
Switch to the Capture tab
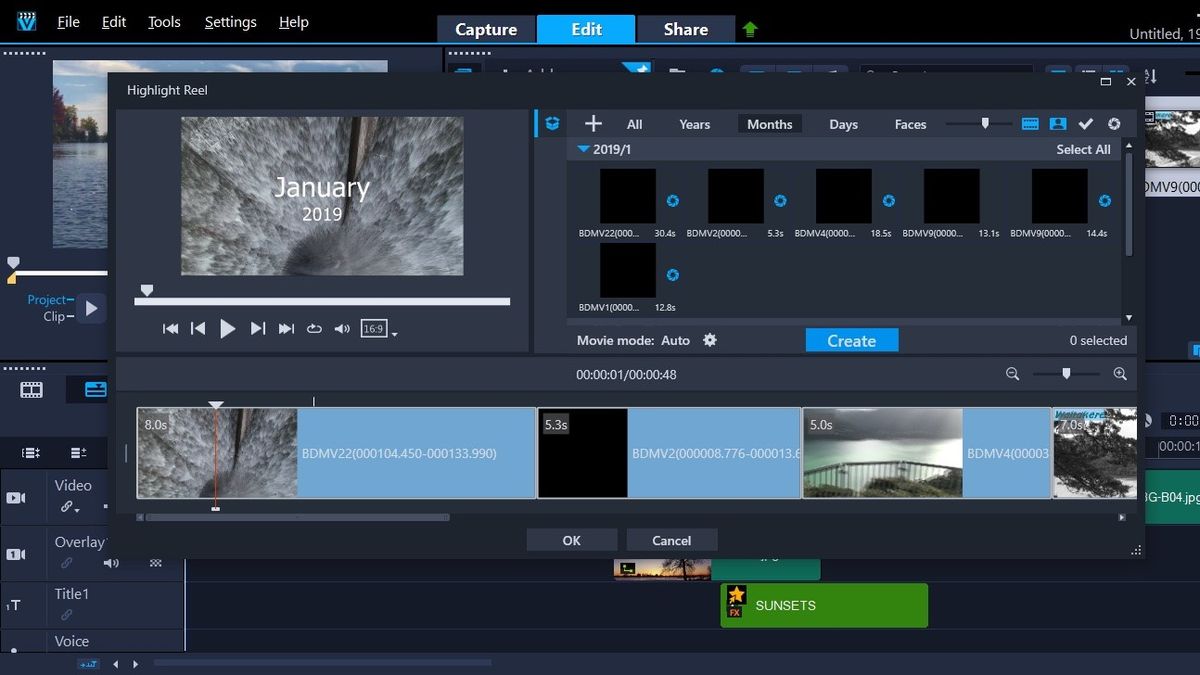[486, 29]
